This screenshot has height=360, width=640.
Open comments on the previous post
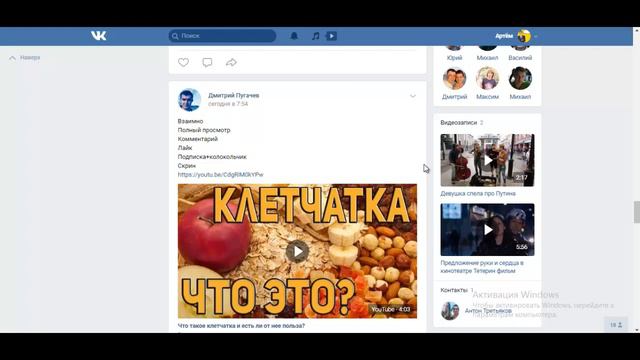[x=207, y=62]
